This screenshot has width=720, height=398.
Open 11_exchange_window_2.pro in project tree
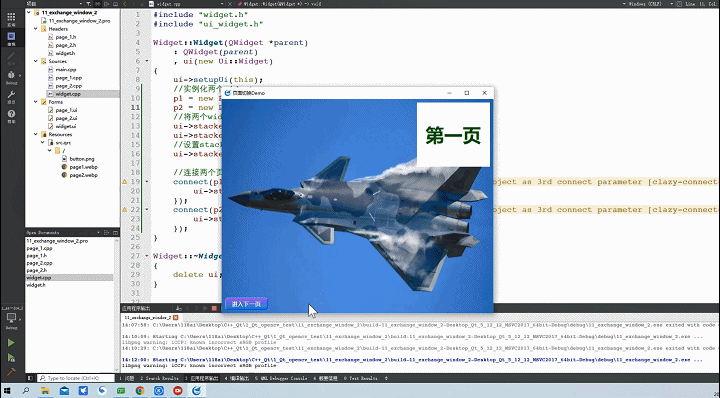pos(79,21)
